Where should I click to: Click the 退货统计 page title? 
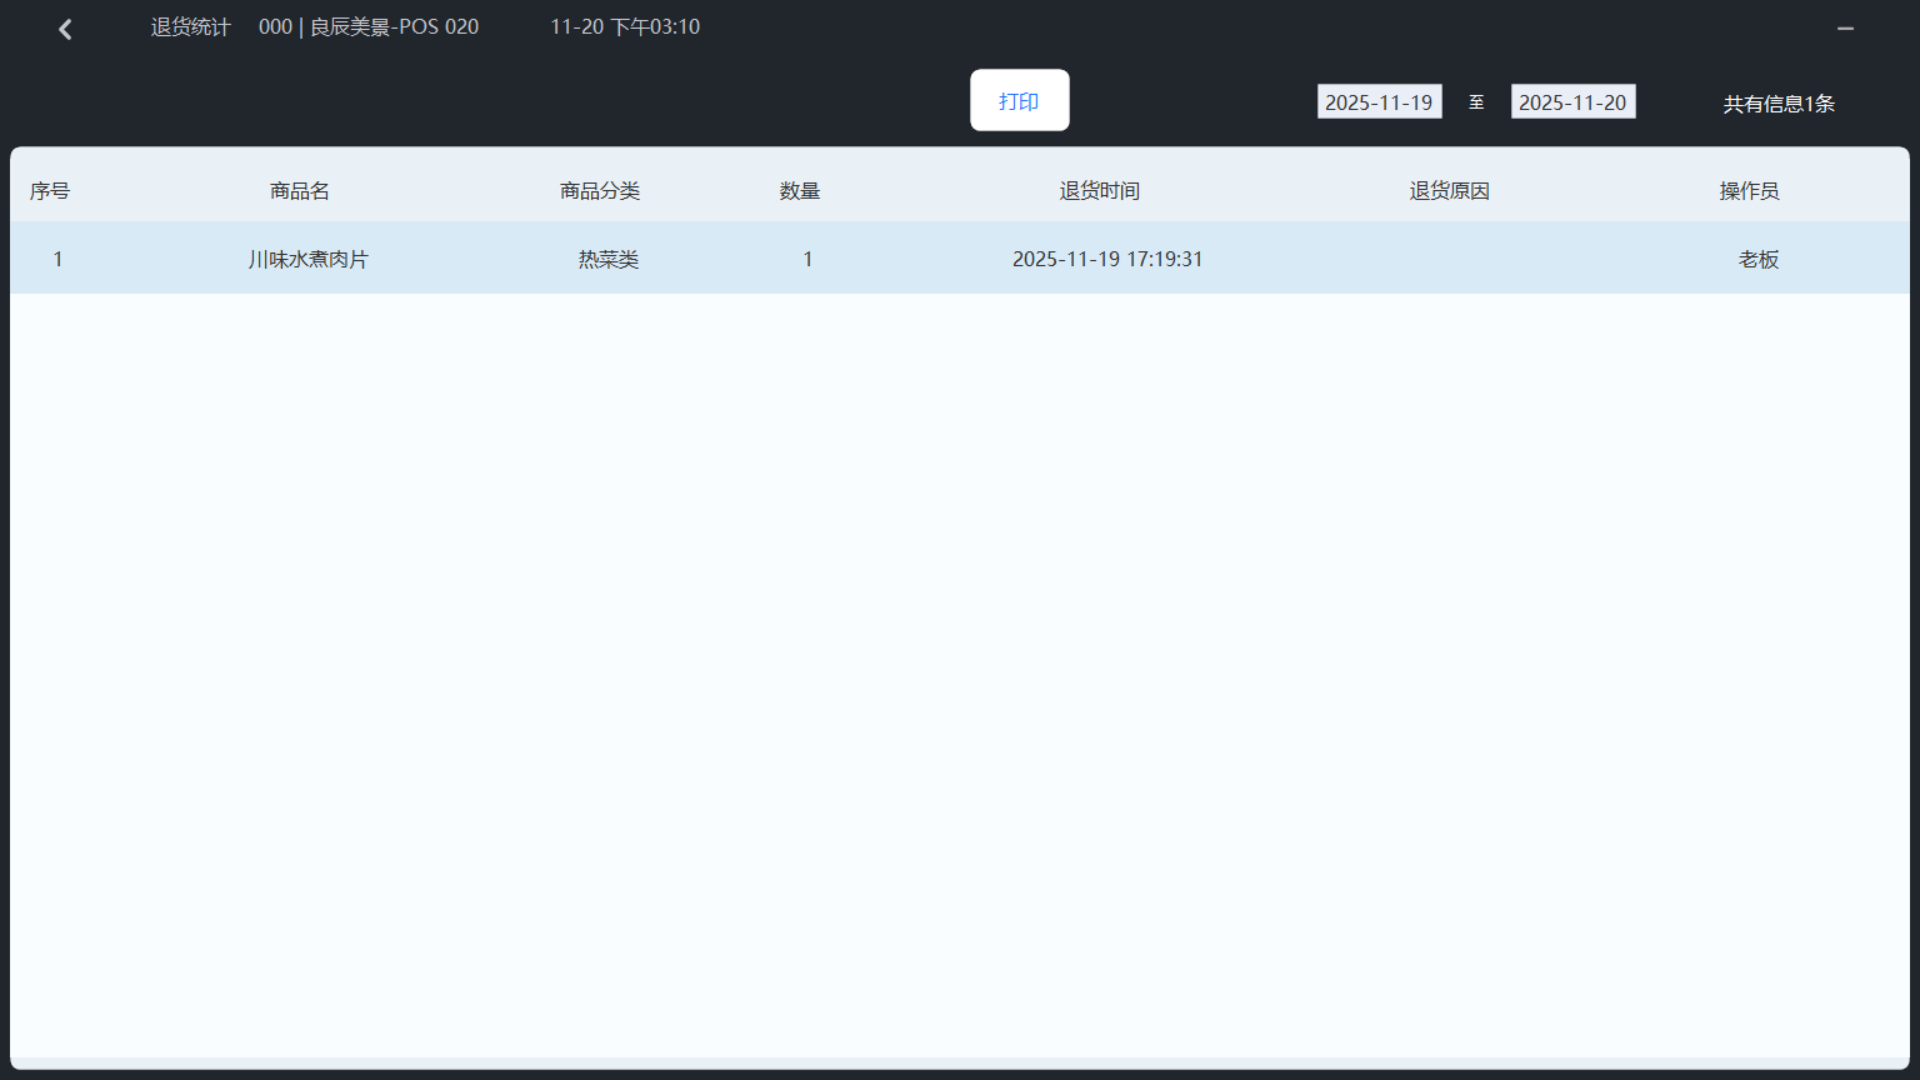tap(190, 27)
